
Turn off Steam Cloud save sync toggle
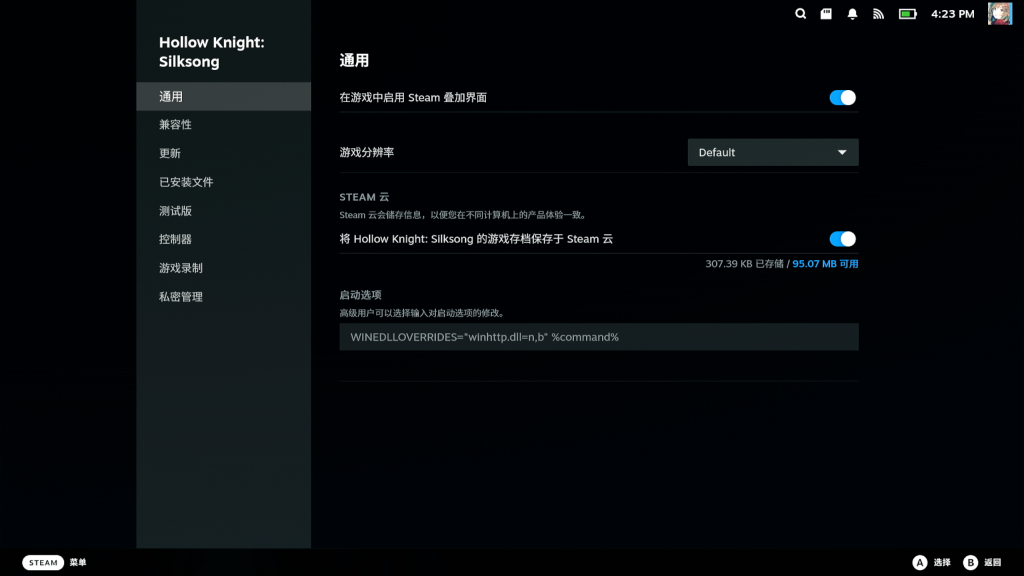click(x=842, y=239)
